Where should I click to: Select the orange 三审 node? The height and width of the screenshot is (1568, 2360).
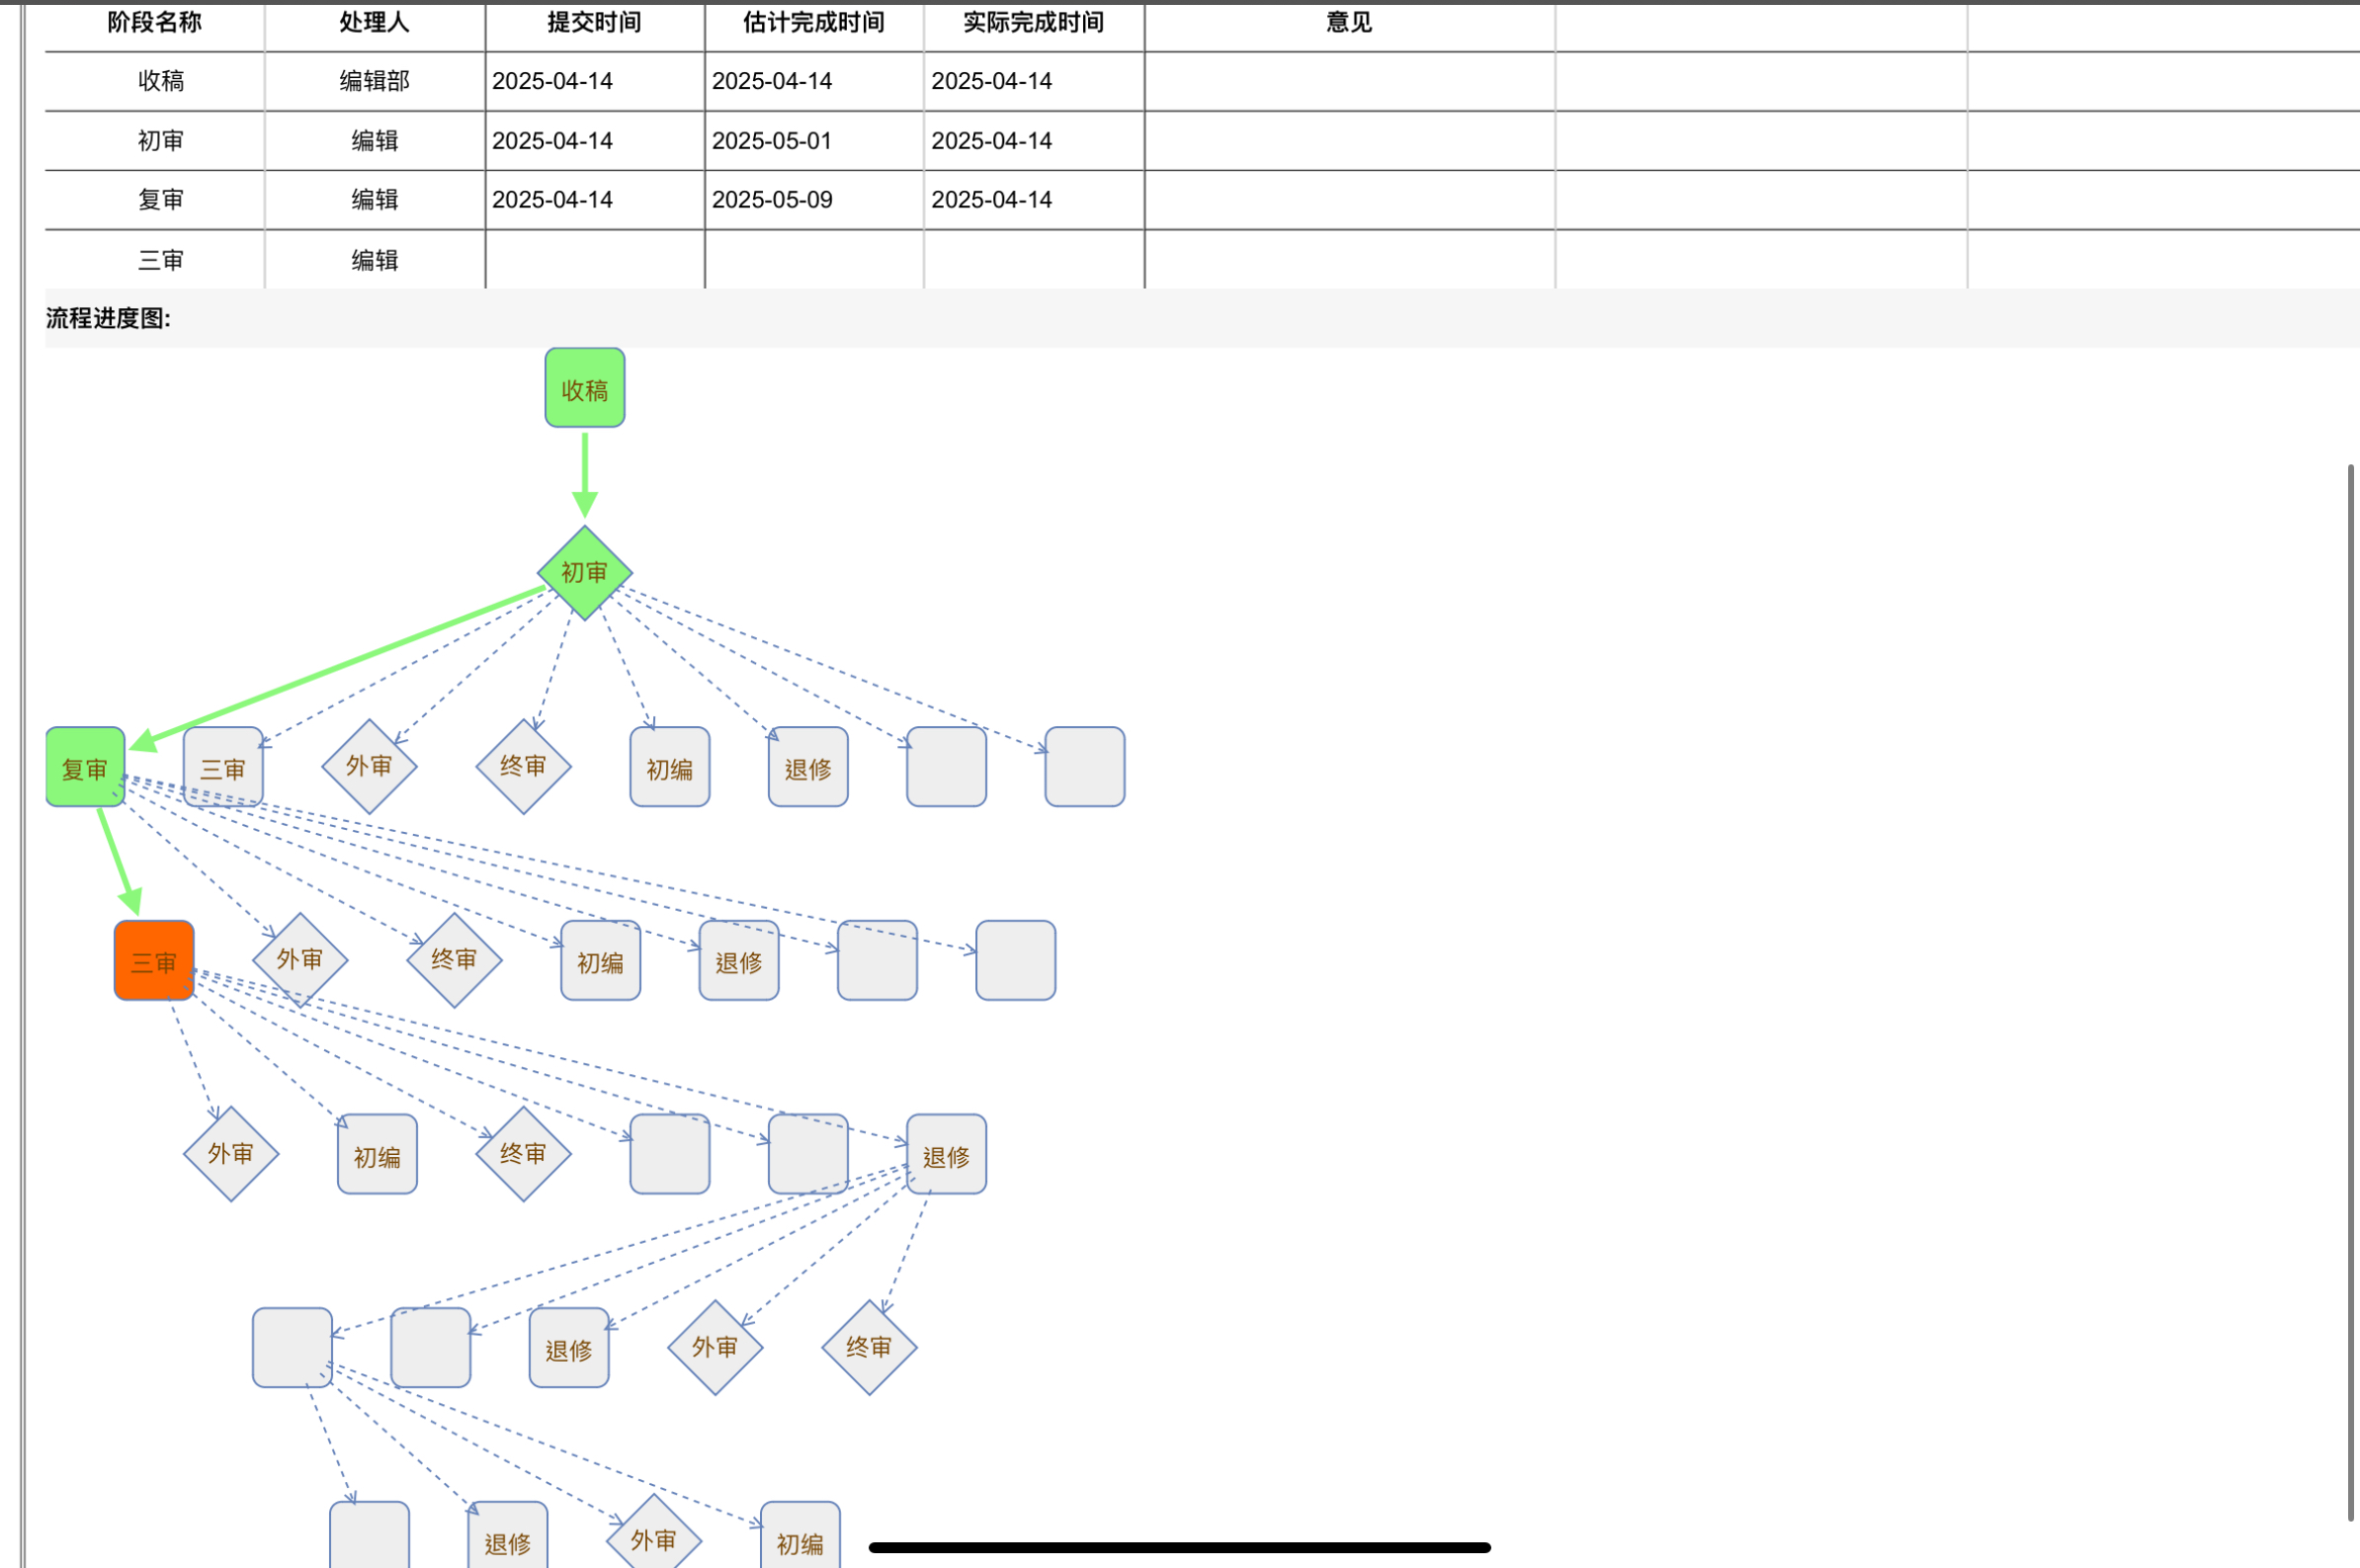click(154, 960)
